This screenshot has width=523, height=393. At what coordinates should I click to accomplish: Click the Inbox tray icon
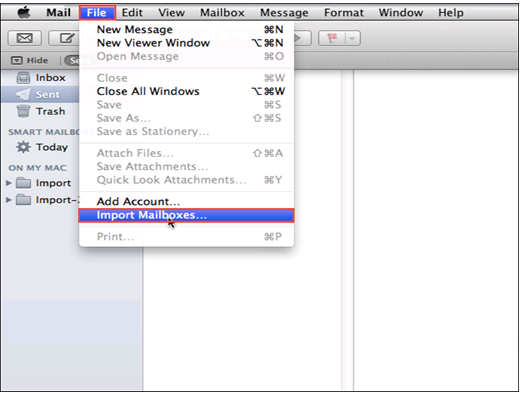click(23, 78)
